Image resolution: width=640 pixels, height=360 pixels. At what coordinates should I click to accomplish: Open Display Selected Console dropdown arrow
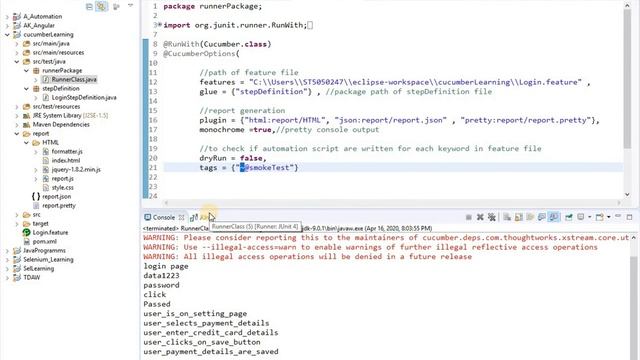click(589, 217)
